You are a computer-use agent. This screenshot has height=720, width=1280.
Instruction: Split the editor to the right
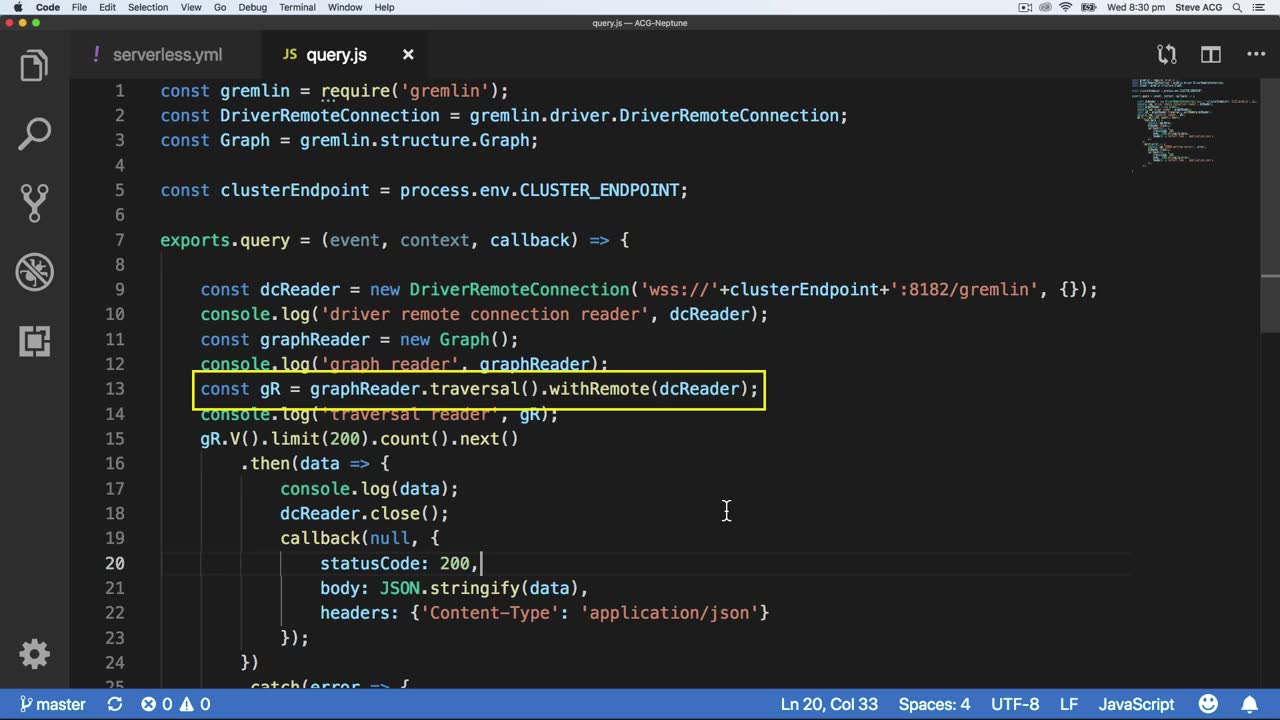click(x=1211, y=55)
